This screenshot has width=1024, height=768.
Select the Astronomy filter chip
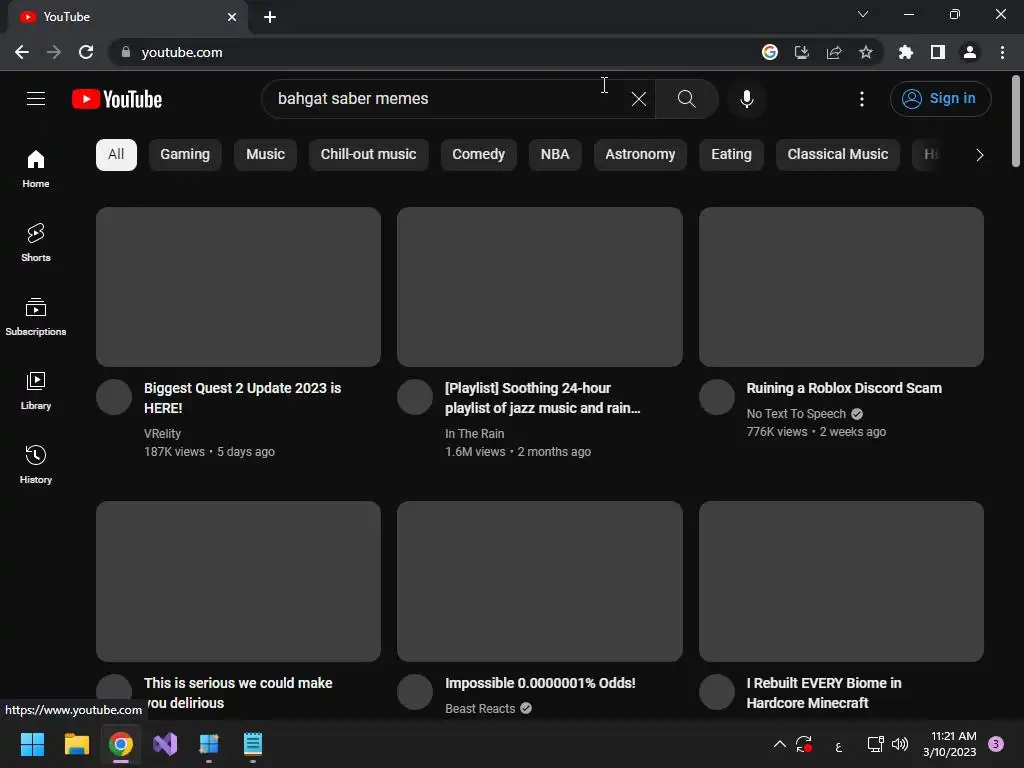tap(640, 155)
